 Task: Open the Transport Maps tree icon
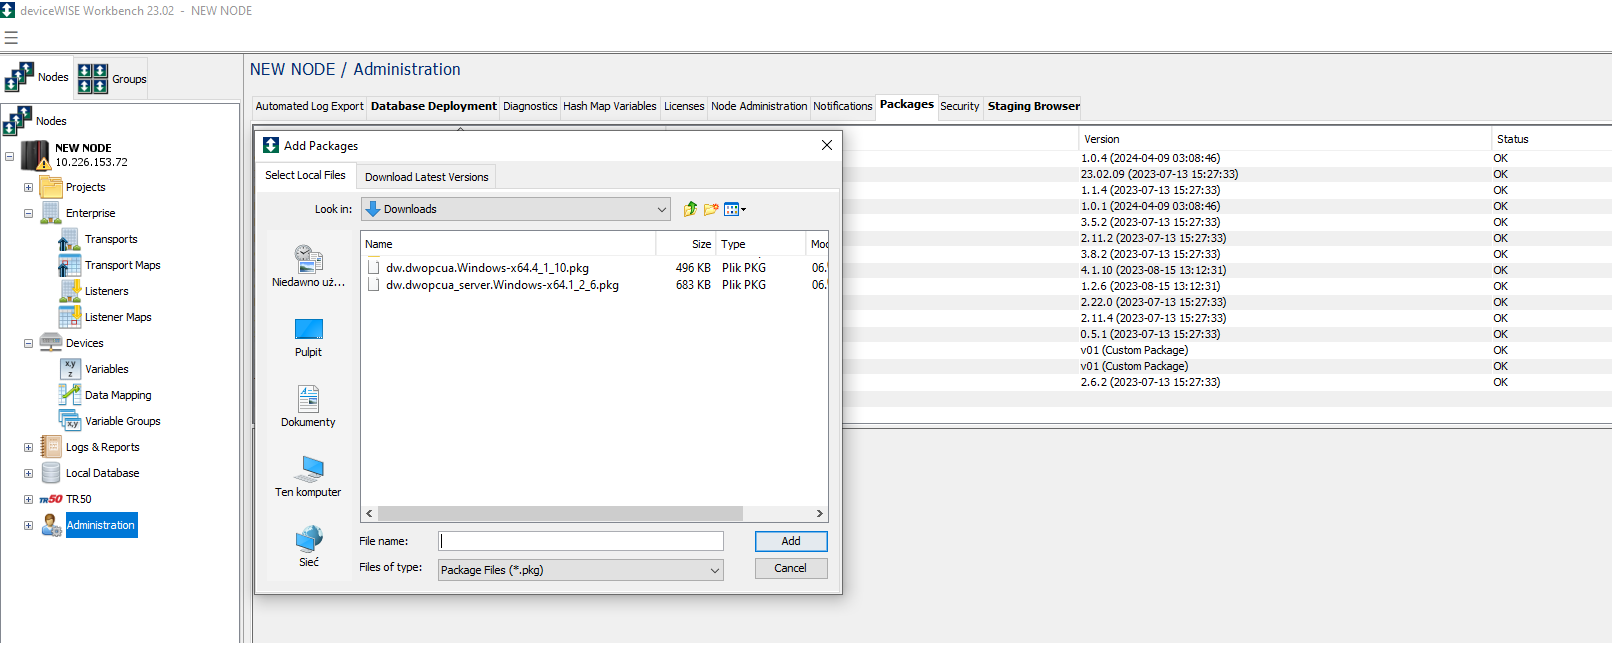(x=69, y=265)
